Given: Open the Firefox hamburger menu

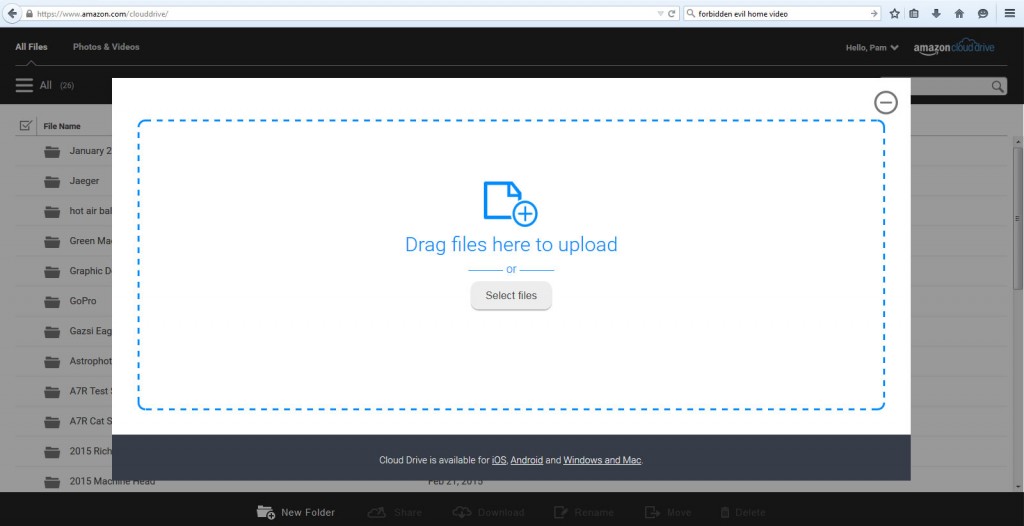Looking at the screenshot, I should coord(1010,13).
